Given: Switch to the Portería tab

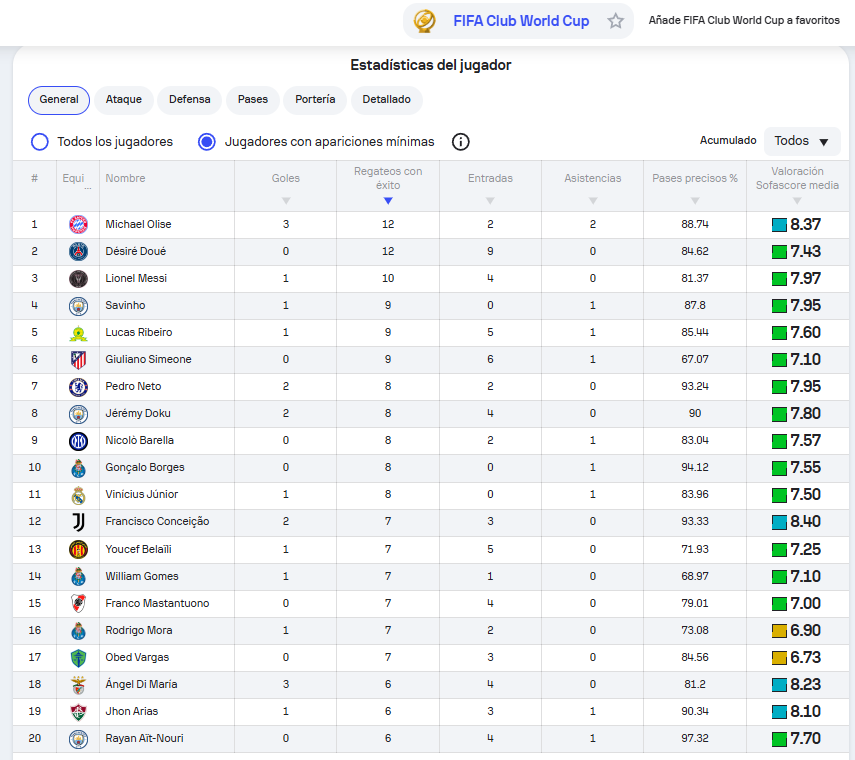Looking at the screenshot, I should (x=315, y=100).
